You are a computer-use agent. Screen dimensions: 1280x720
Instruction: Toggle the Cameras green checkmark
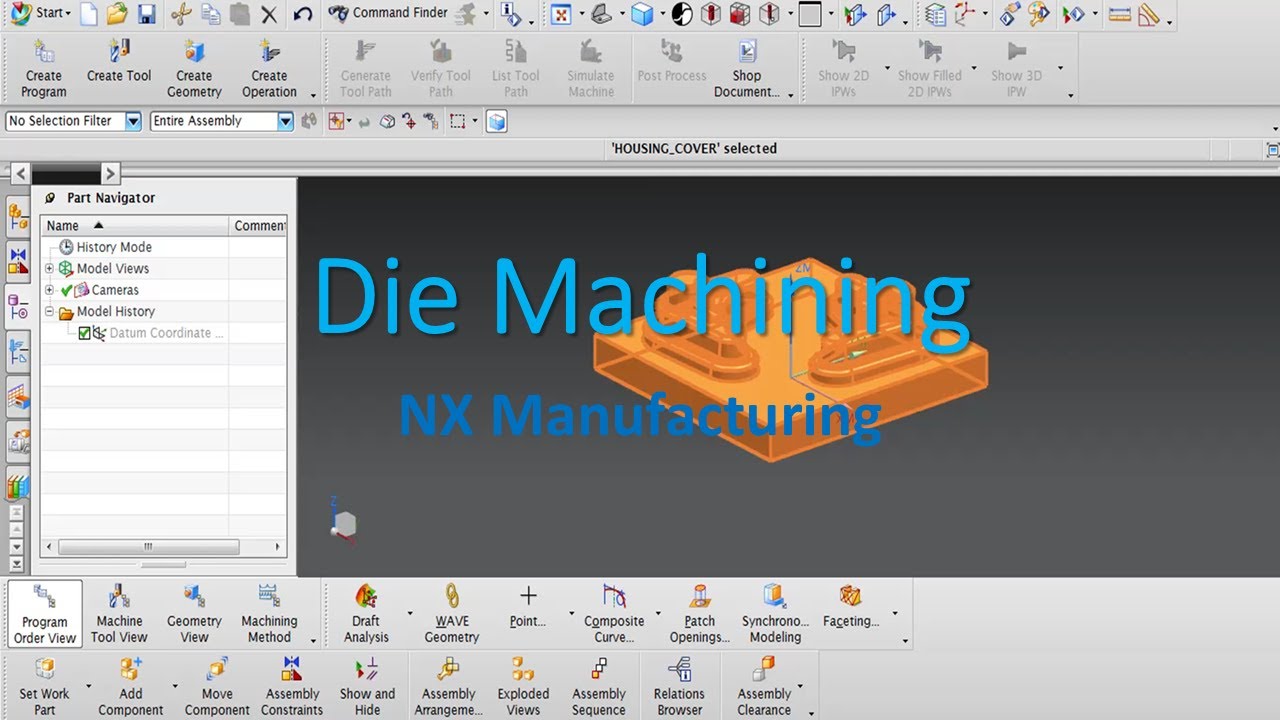tap(66, 290)
